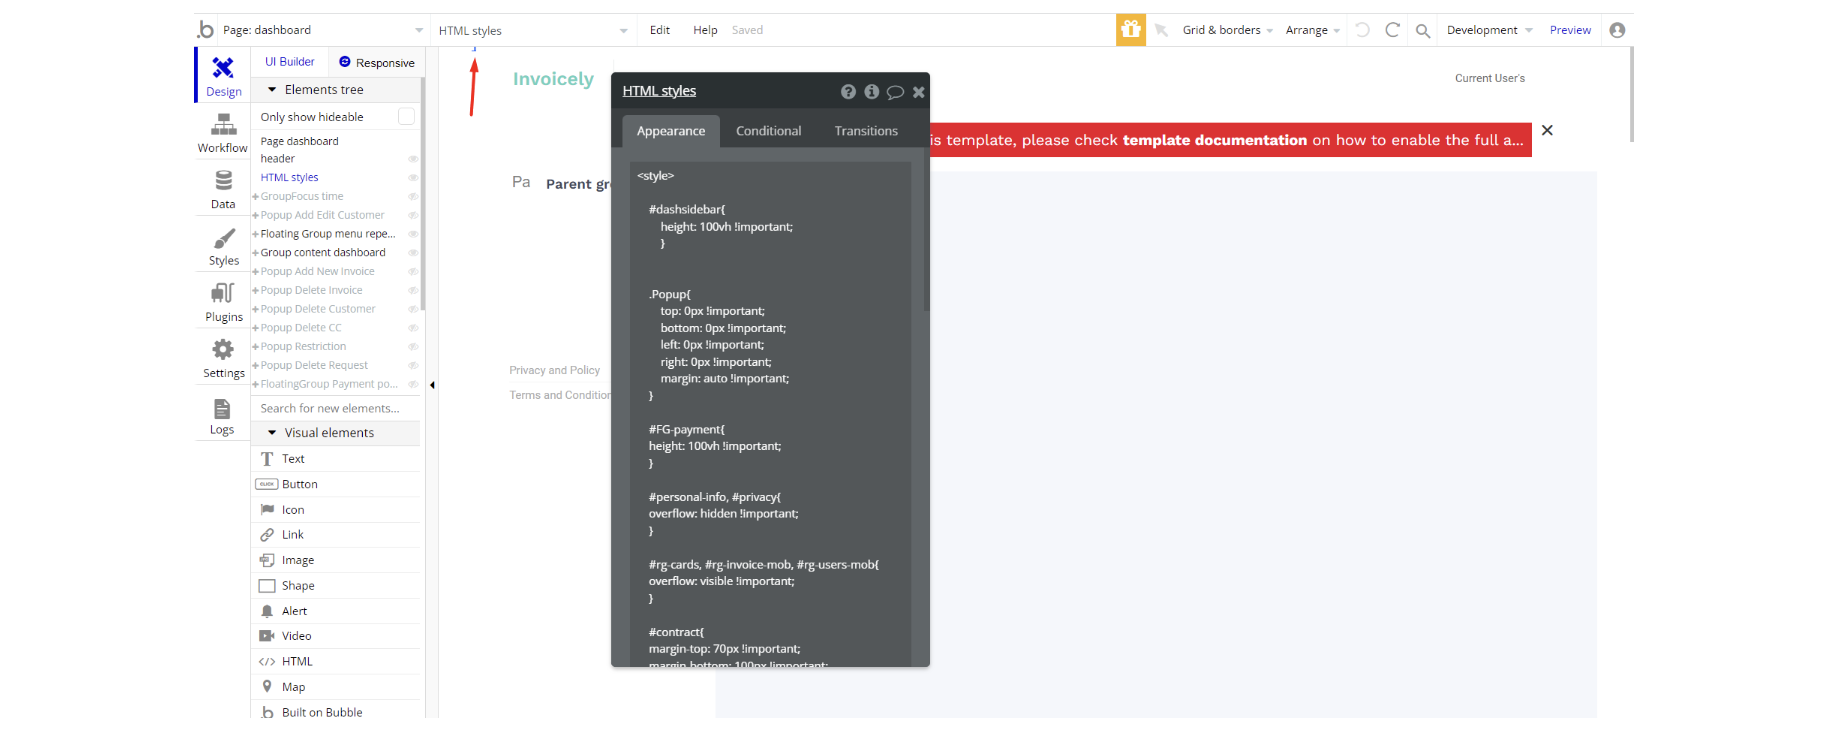Click the Preview link
Screen dimensions: 1830x730
click(x=1570, y=30)
